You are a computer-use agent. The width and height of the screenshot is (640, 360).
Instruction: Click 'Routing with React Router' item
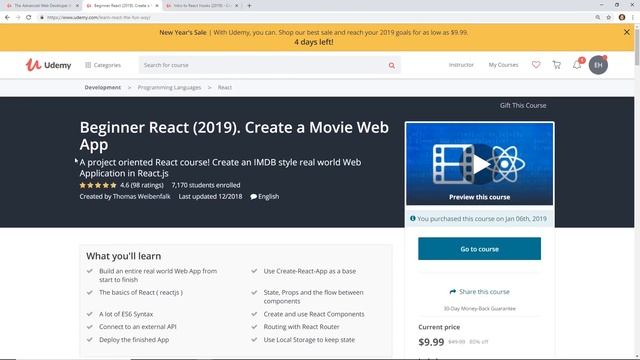301,327
